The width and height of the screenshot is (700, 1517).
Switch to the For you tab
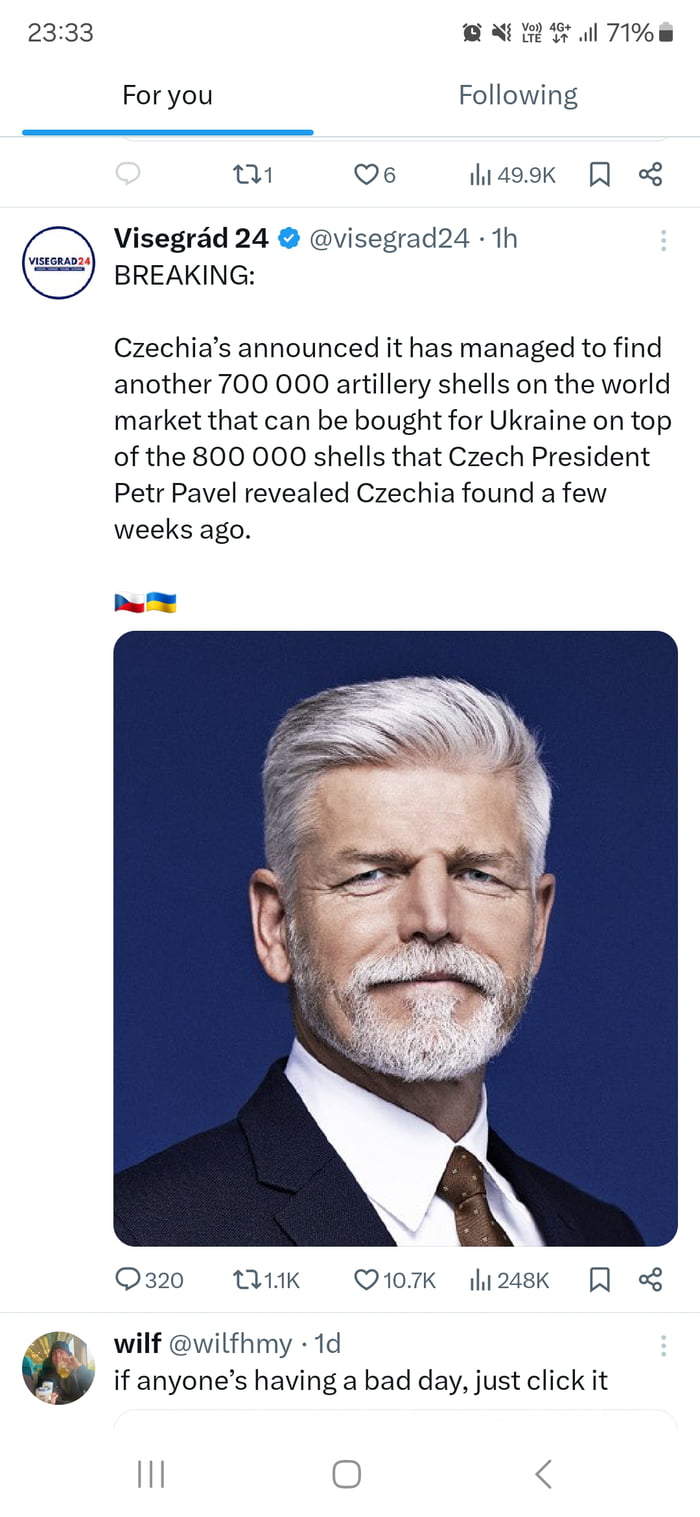[167, 95]
